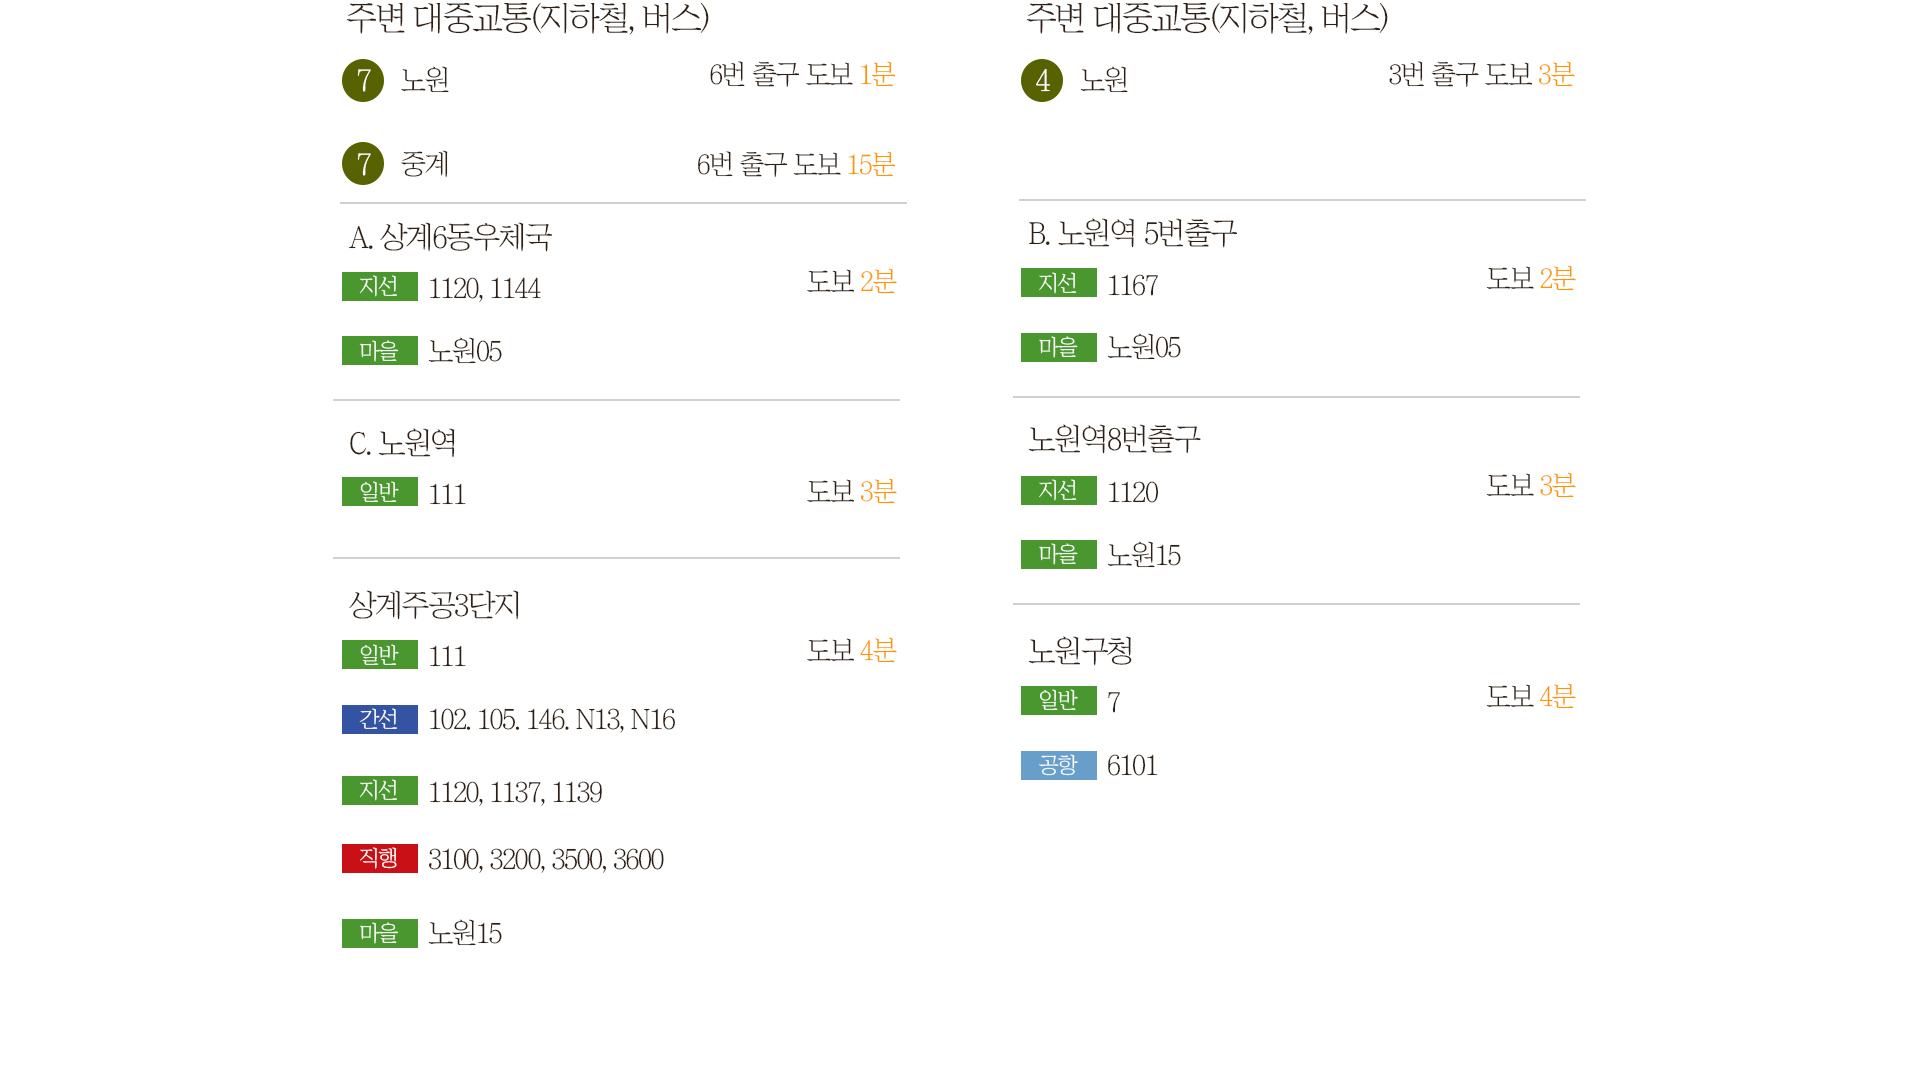
Task: Click 3번 출구 도보 3분 text
Action: pos(1480,75)
